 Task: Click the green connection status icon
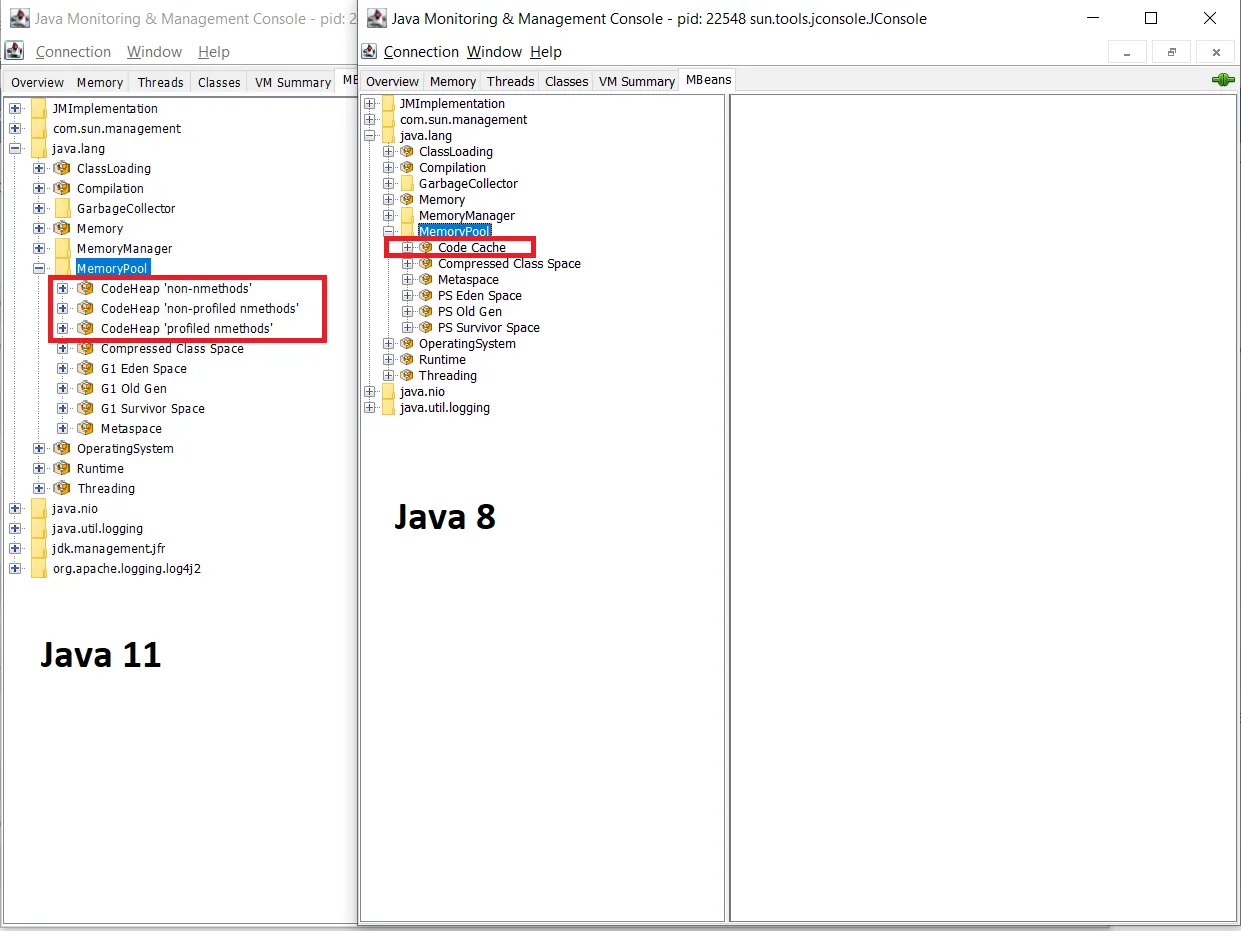pyautogui.click(x=1222, y=80)
